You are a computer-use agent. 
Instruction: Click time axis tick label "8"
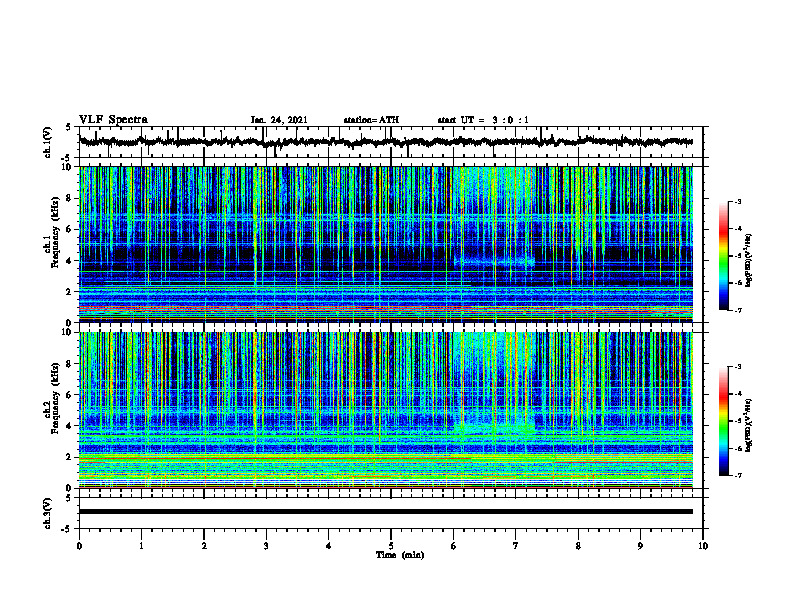point(578,546)
